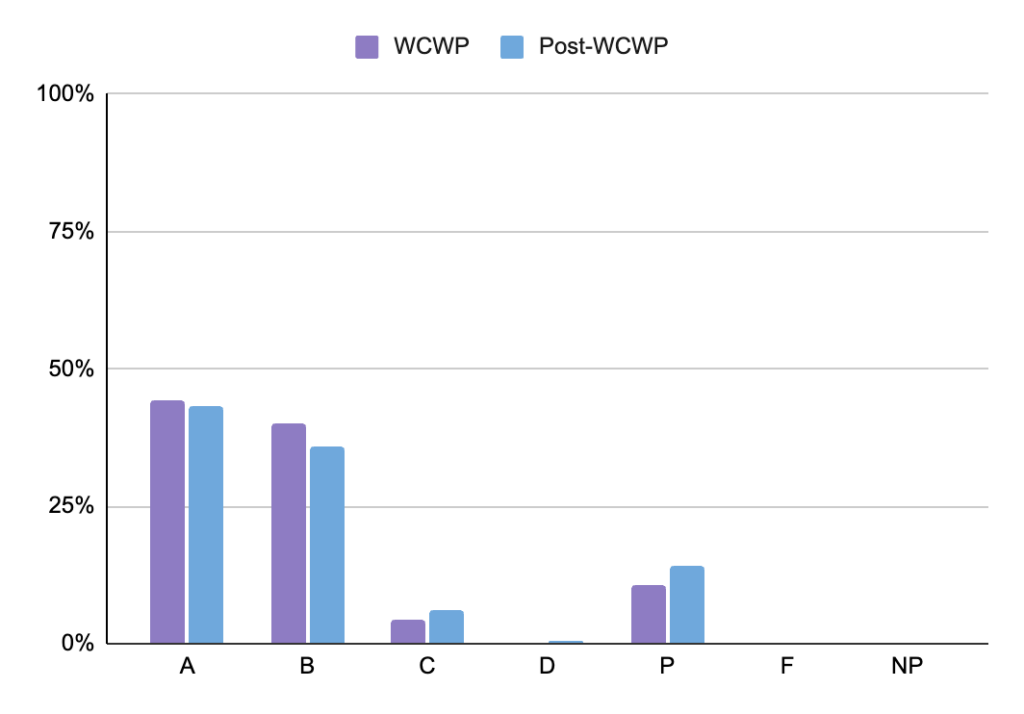
Task: Click the blue Post-WCWP legend swatch
Action: pos(510,46)
